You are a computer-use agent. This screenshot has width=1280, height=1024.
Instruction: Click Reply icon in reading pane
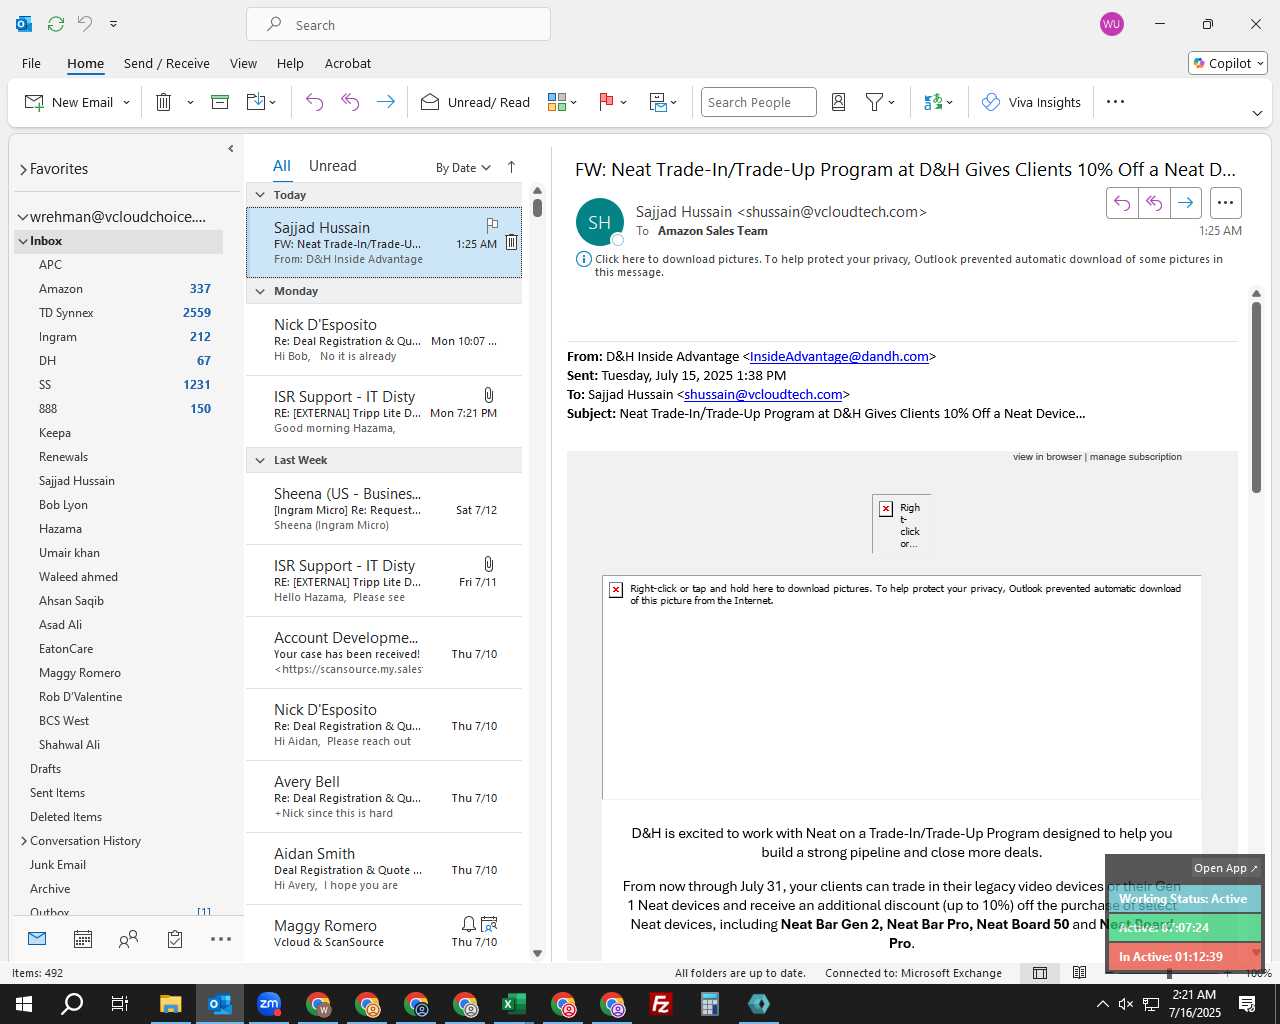pos(1122,203)
